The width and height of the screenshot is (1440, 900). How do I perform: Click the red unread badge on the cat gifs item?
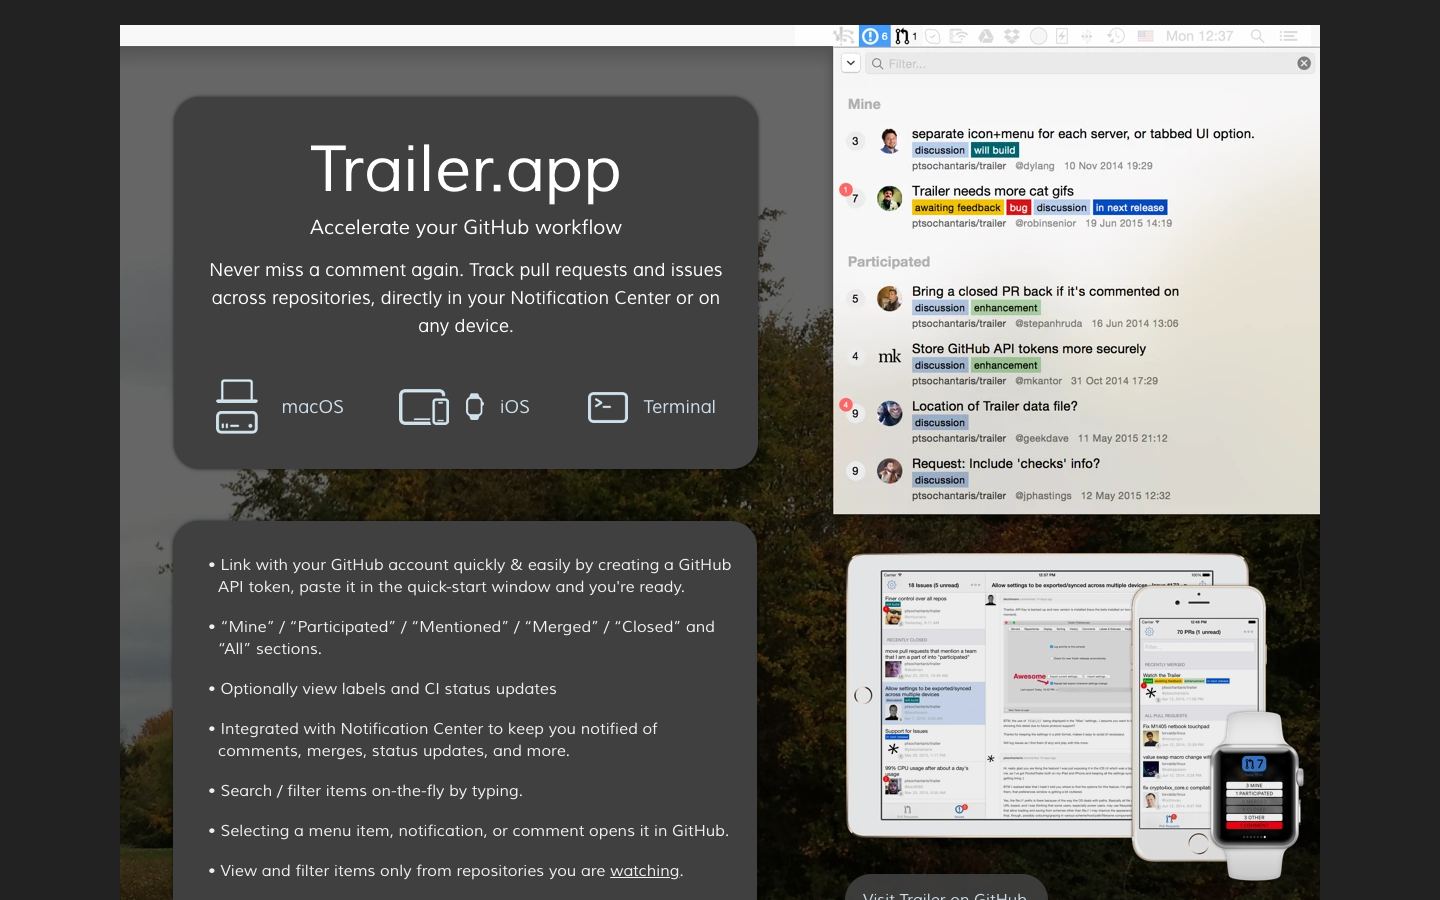[x=846, y=189]
